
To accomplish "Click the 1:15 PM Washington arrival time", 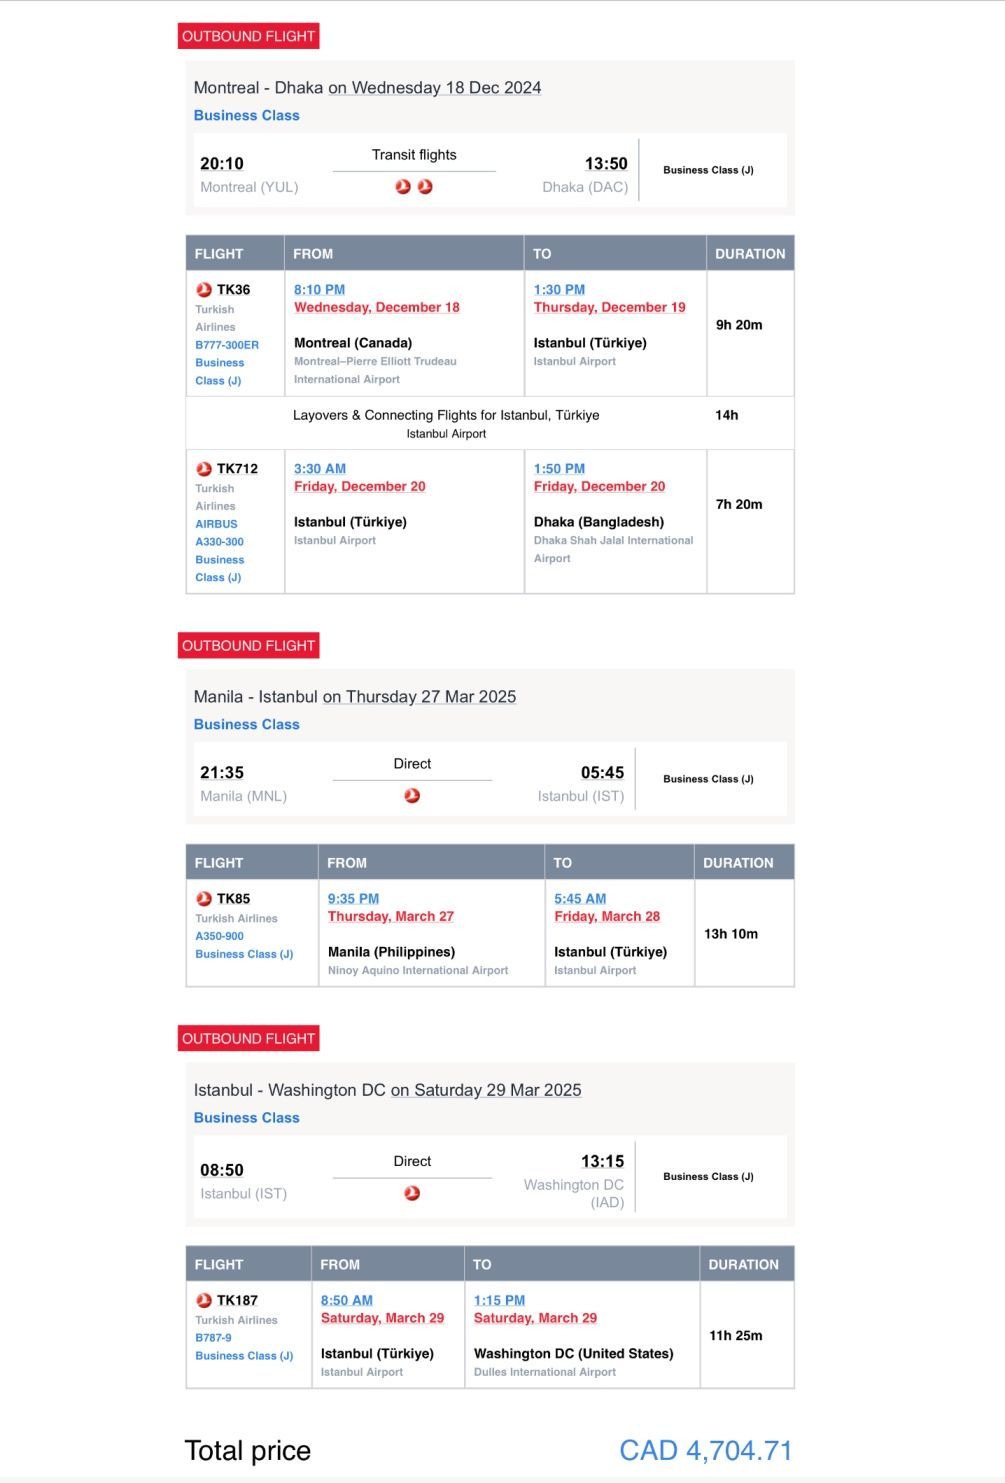I will (x=499, y=1301).
